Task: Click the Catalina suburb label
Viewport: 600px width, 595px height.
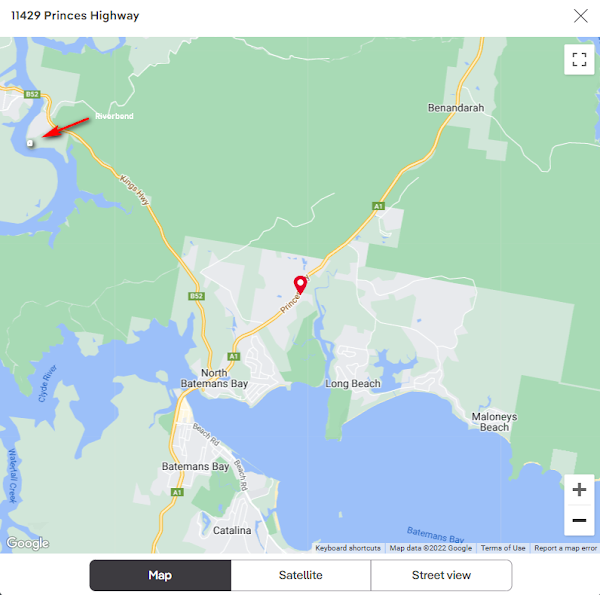Action: 232,530
